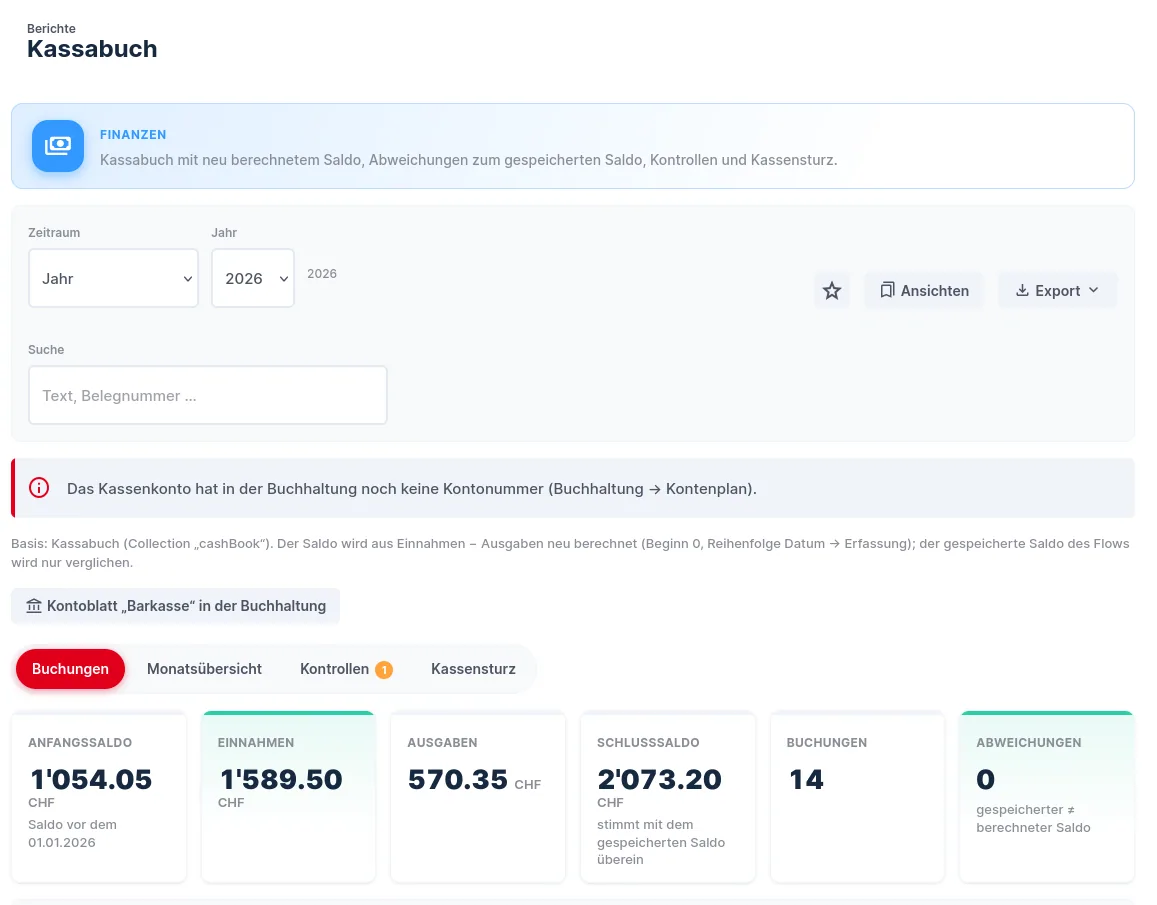Go to the Kassensturz tab

click(x=473, y=669)
